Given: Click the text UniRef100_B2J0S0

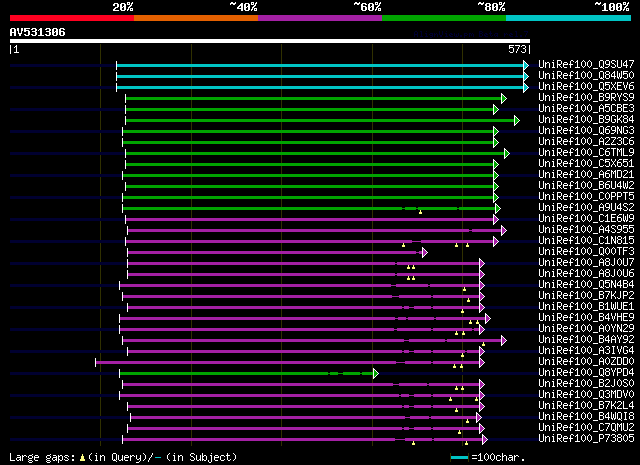Looking at the screenshot, I should pyautogui.click(x=586, y=384).
